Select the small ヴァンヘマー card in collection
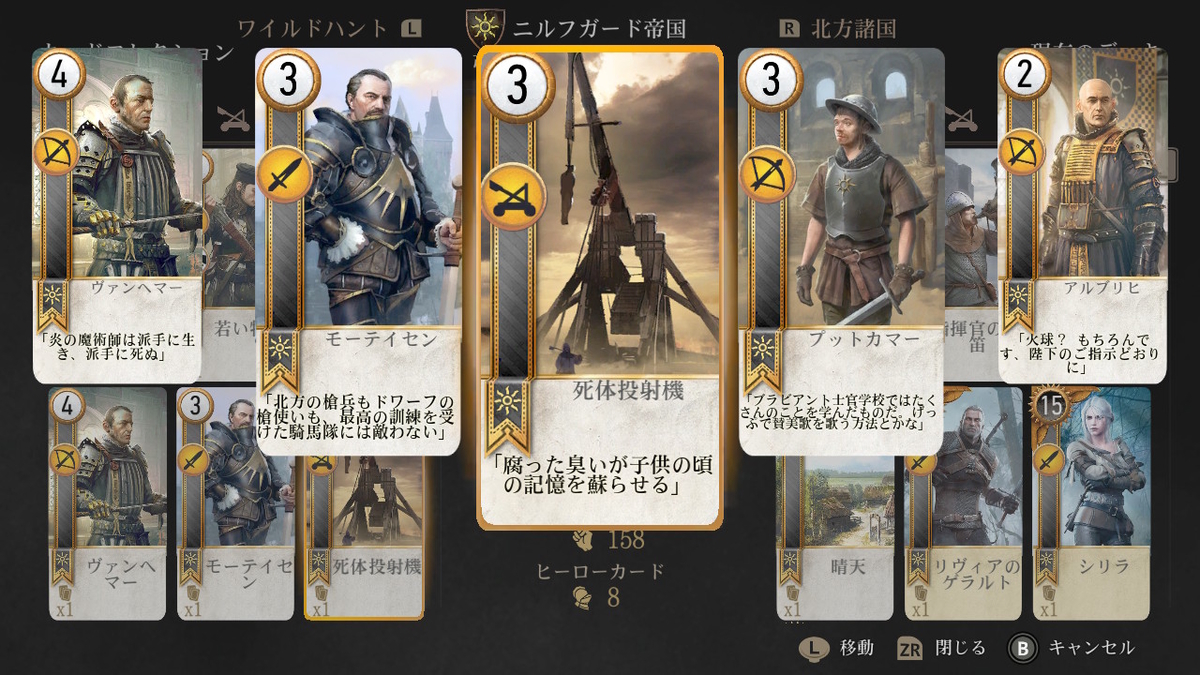 (x=108, y=503)
